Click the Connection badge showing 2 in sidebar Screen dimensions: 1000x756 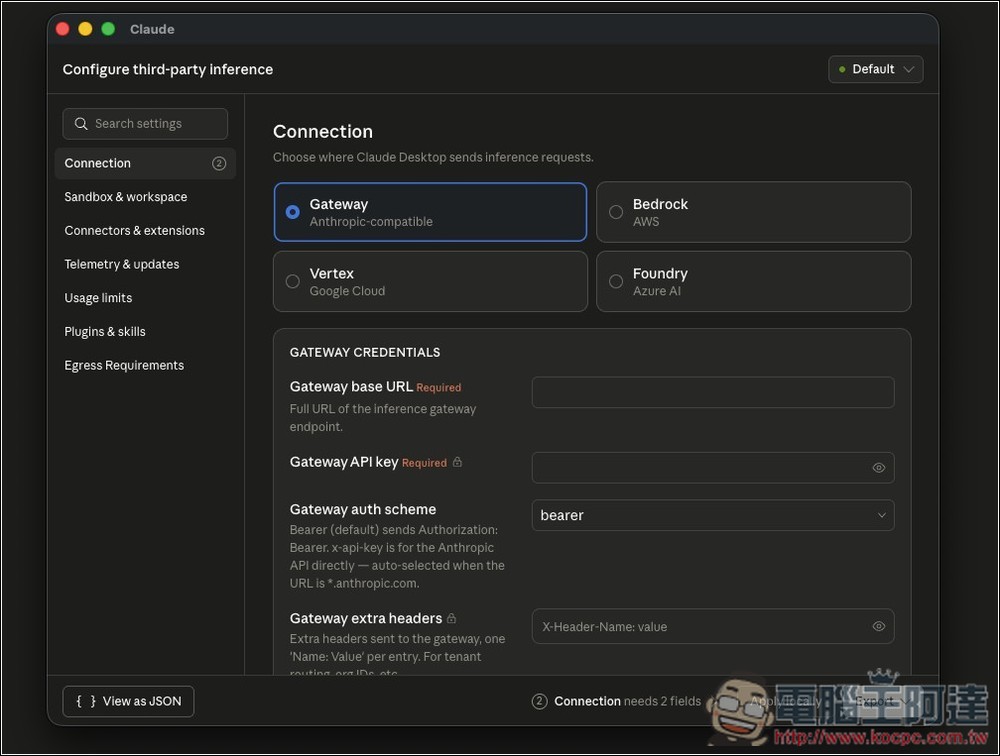pos(219,164)
